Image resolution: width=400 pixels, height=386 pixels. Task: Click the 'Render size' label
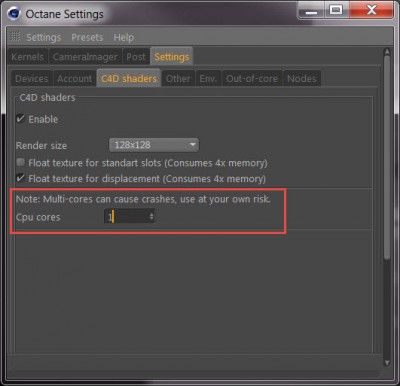41,146
